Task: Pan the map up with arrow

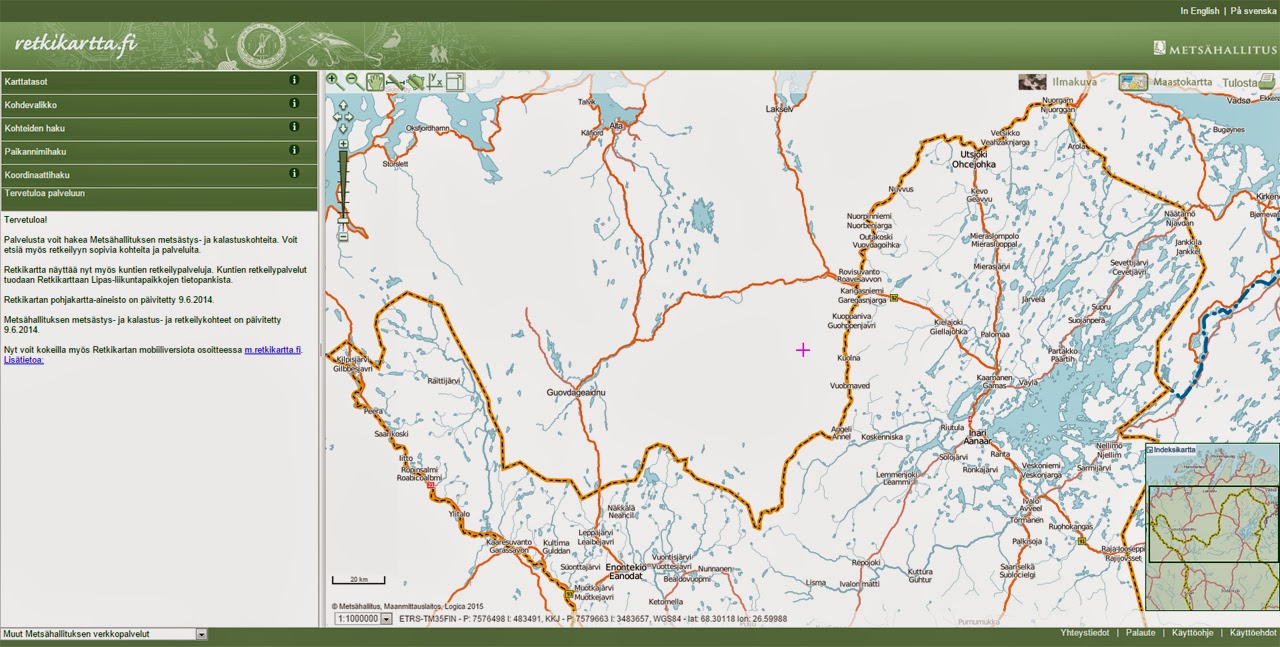Action: tap(343, 105)
